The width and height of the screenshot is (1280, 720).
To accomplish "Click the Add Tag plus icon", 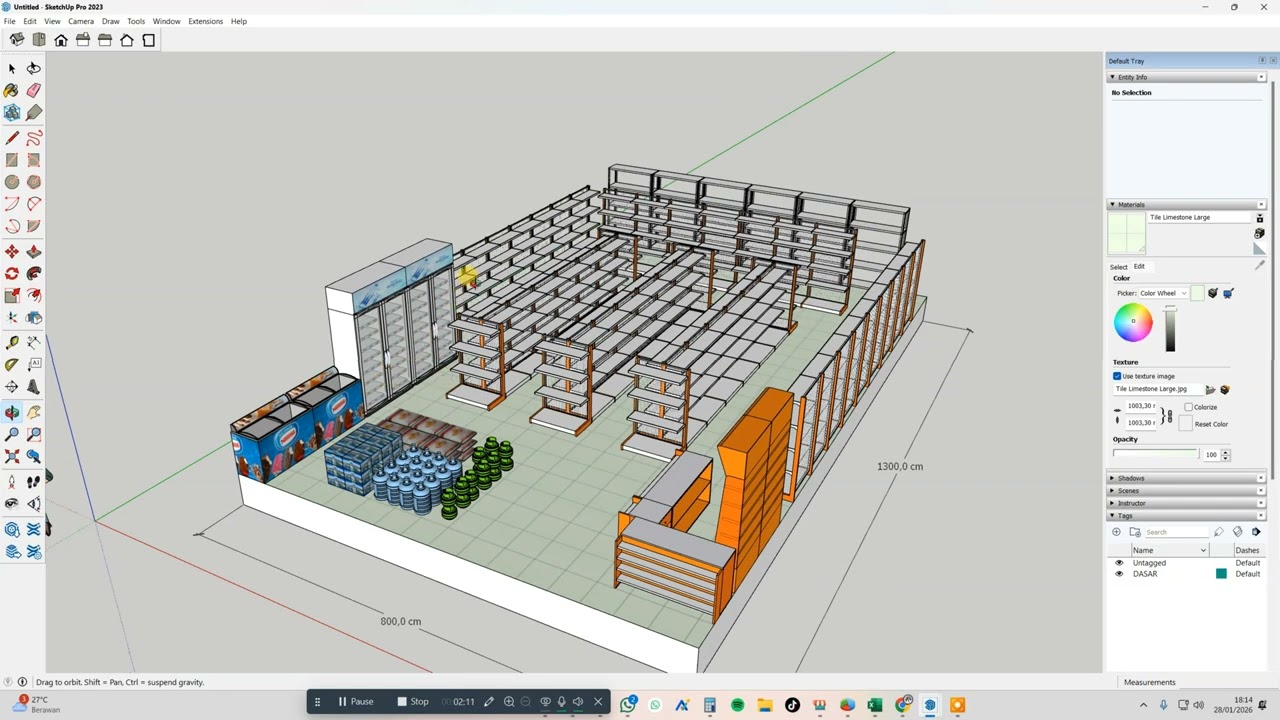I will pos(1116,532).
